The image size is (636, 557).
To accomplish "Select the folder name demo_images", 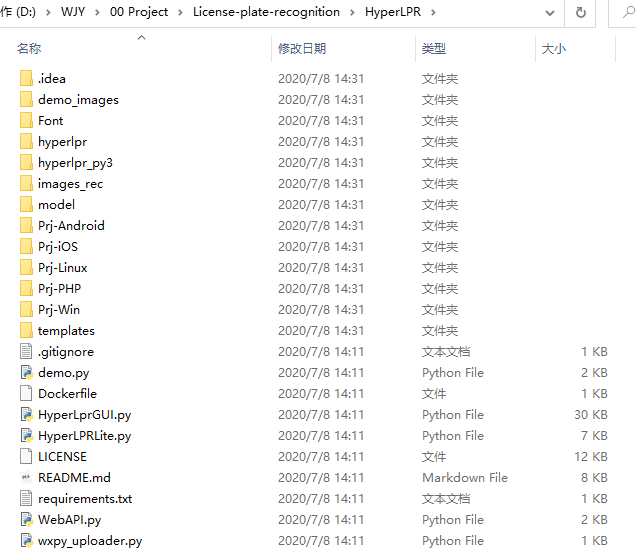I will [x=78, y=100].
